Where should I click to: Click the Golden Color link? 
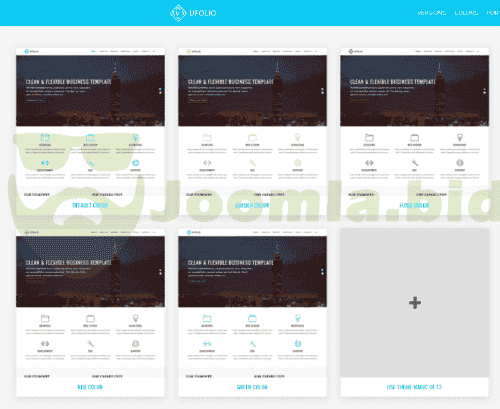click(252, 205)
